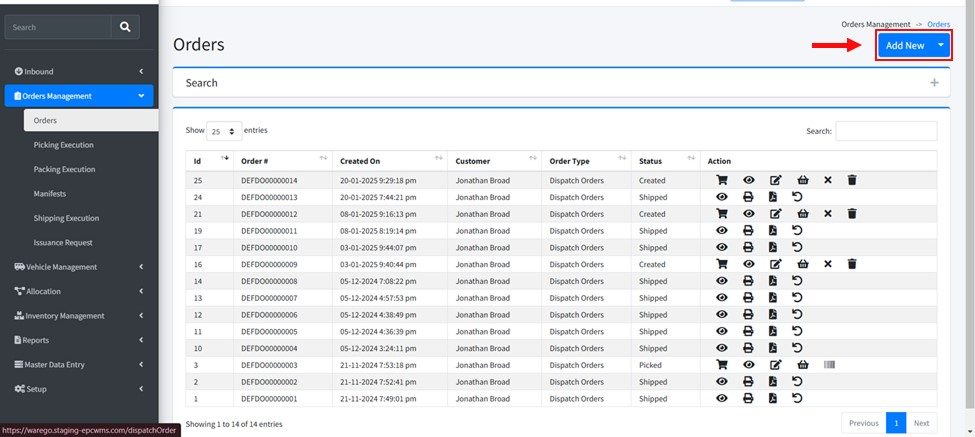Open Picking Execution in the sidebar
Viewport: 975px width, 437px height.
91,145
